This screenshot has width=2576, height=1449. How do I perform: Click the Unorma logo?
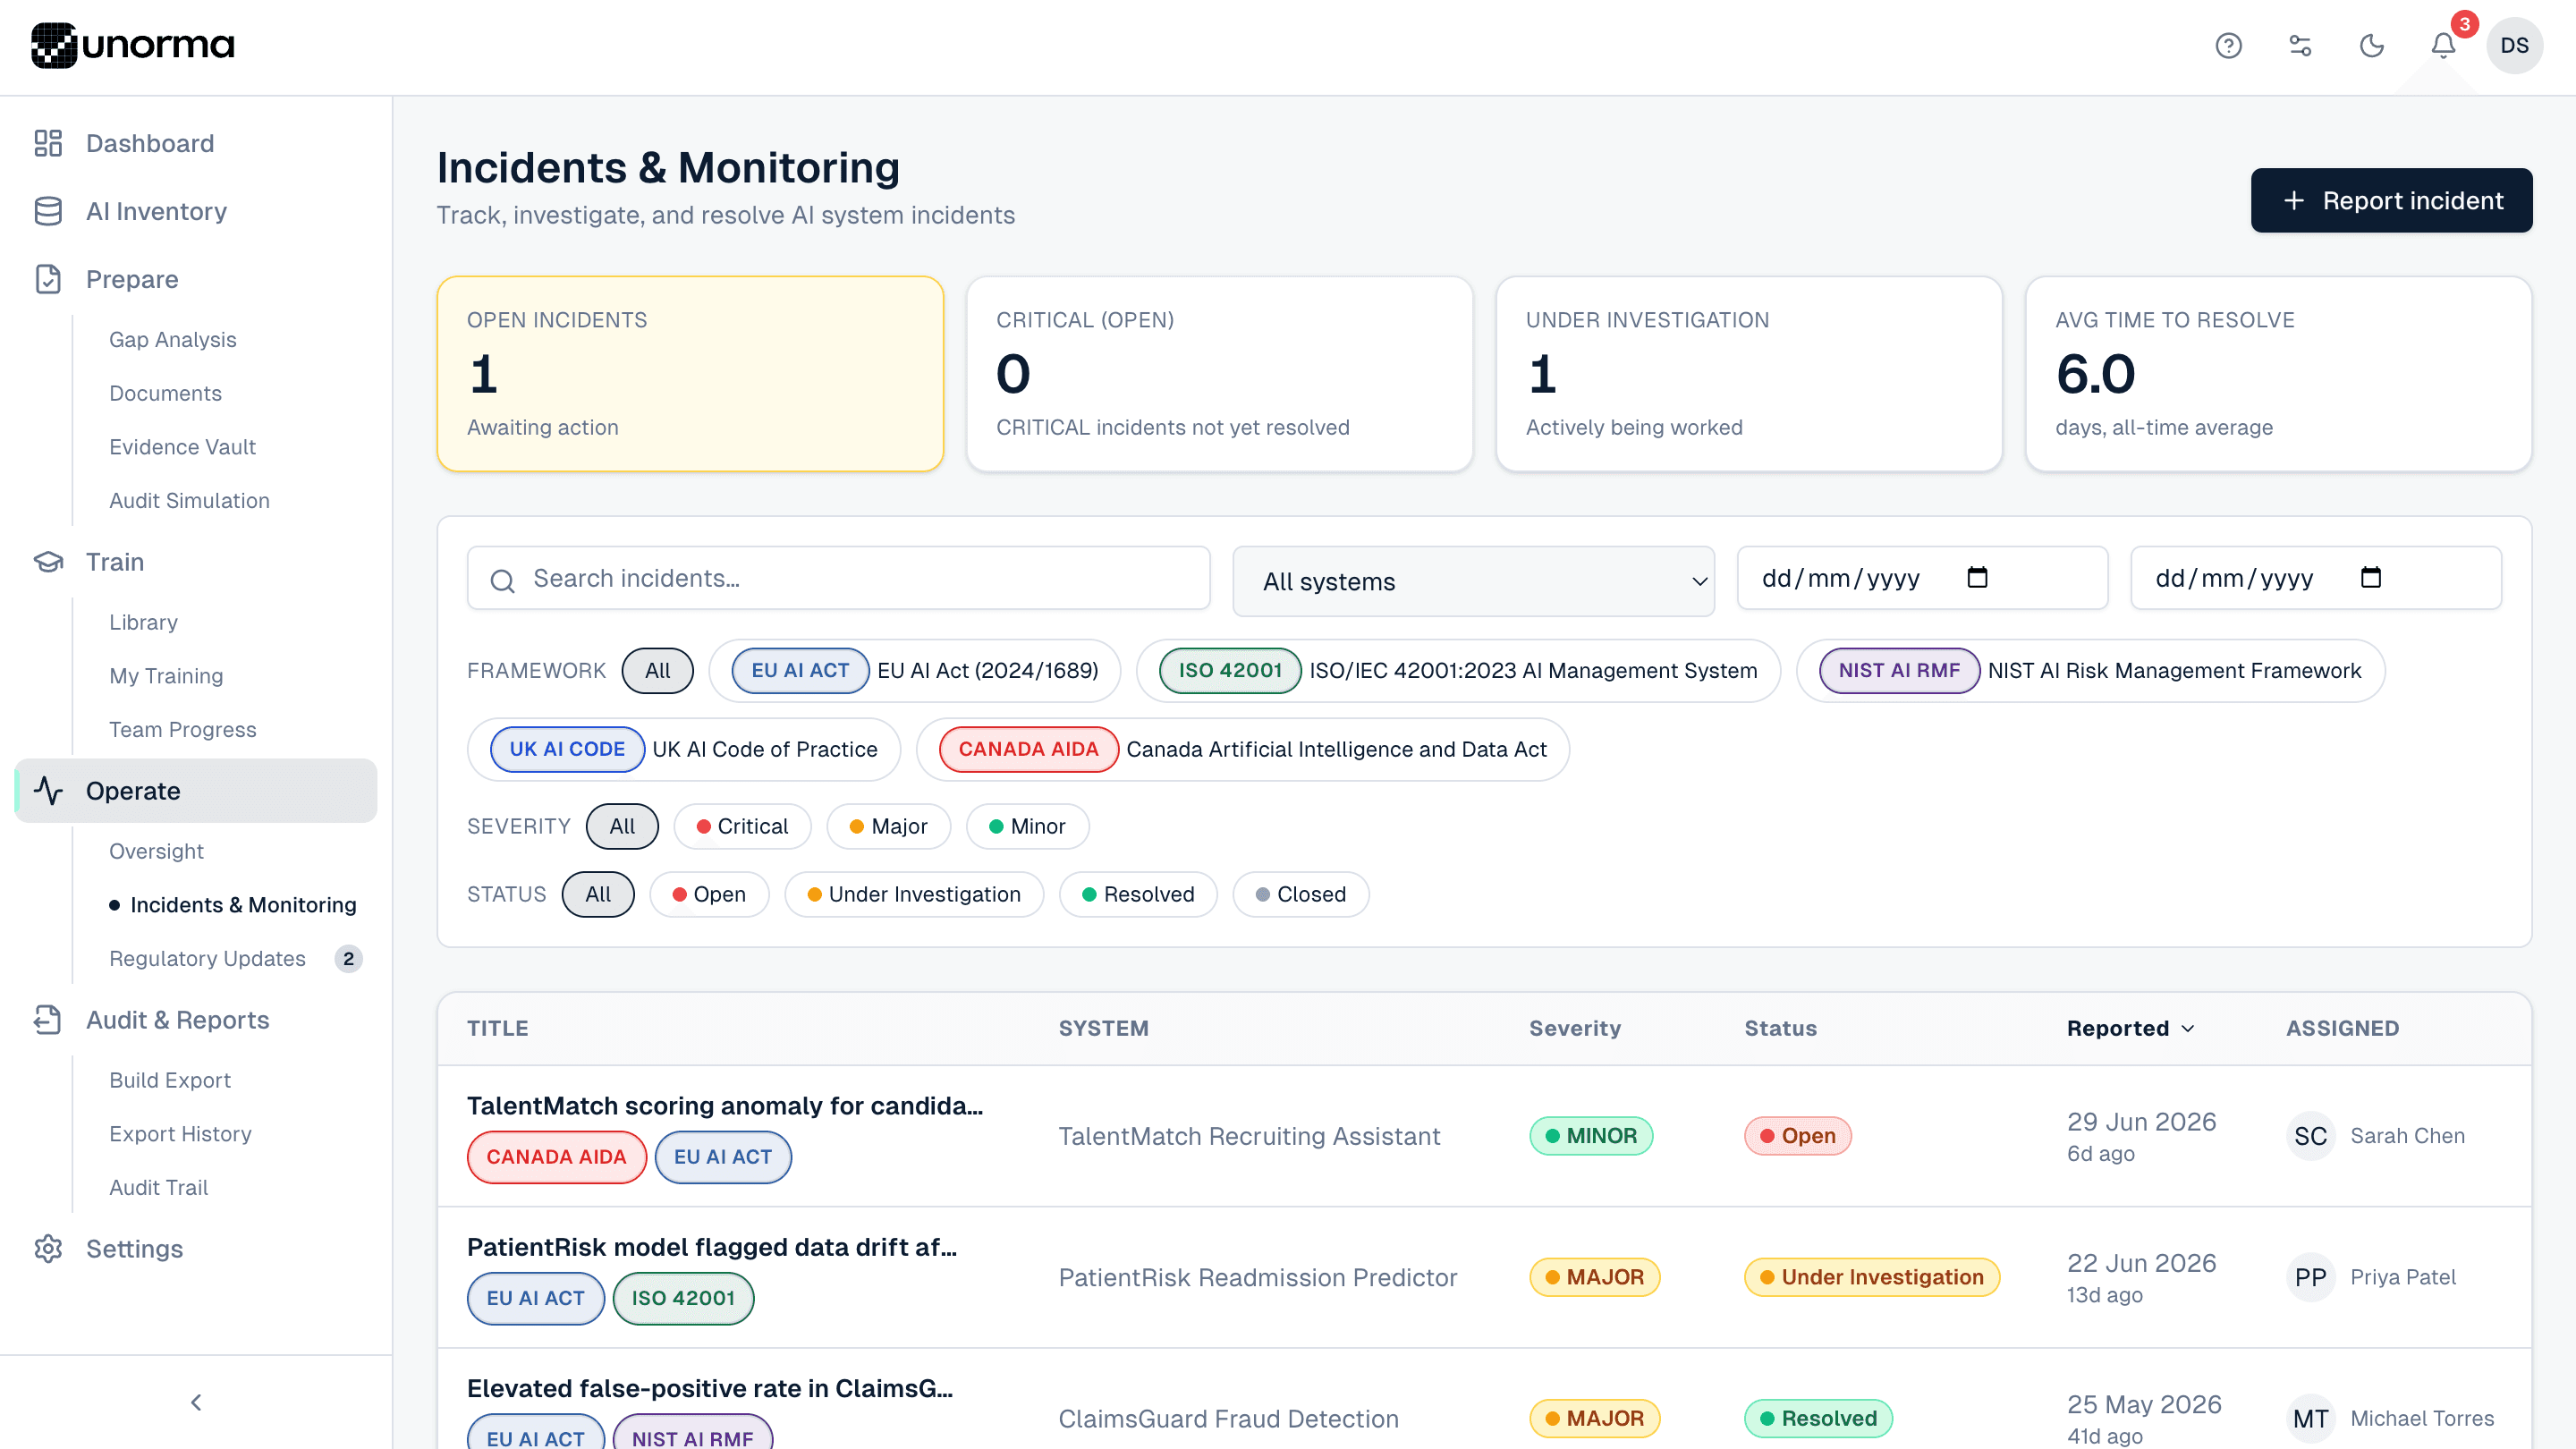coord(132,45)
